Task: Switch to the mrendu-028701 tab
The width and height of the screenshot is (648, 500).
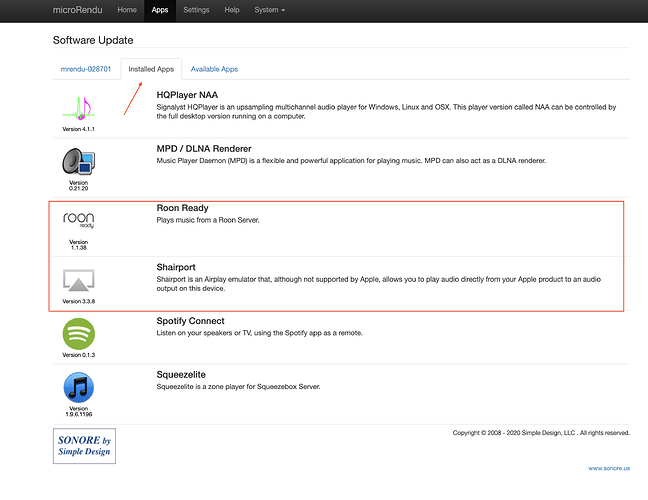Action: point(86,69)
